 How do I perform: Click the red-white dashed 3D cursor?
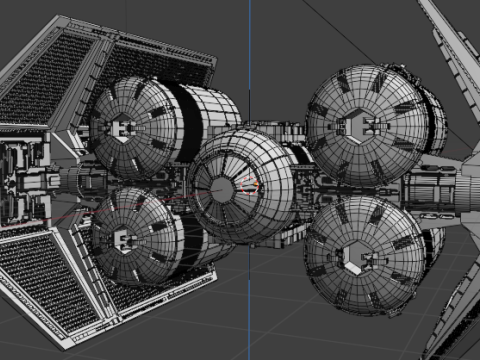(x=249, y=186)
